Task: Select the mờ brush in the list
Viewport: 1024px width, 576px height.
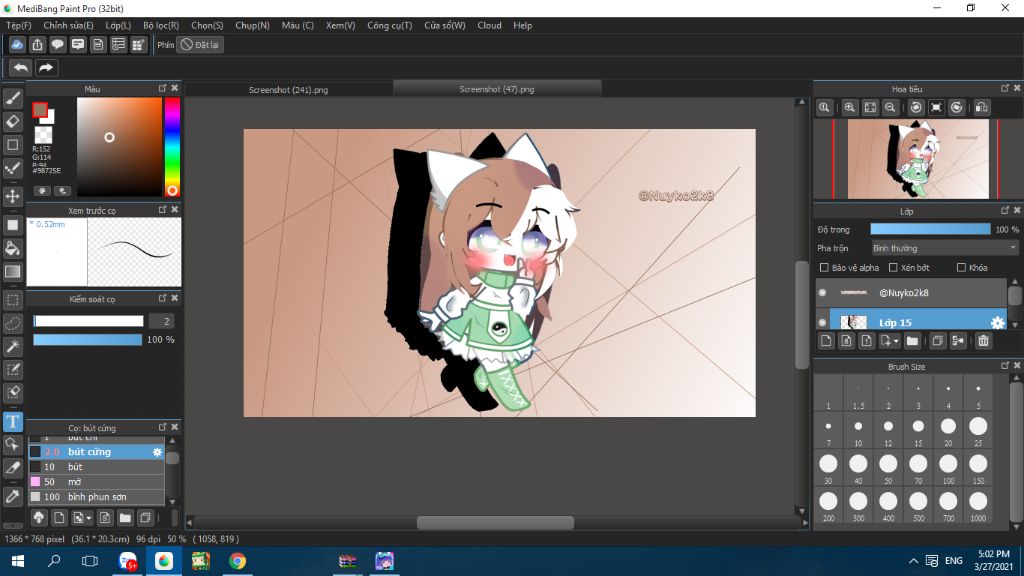Action: (96, 482)
